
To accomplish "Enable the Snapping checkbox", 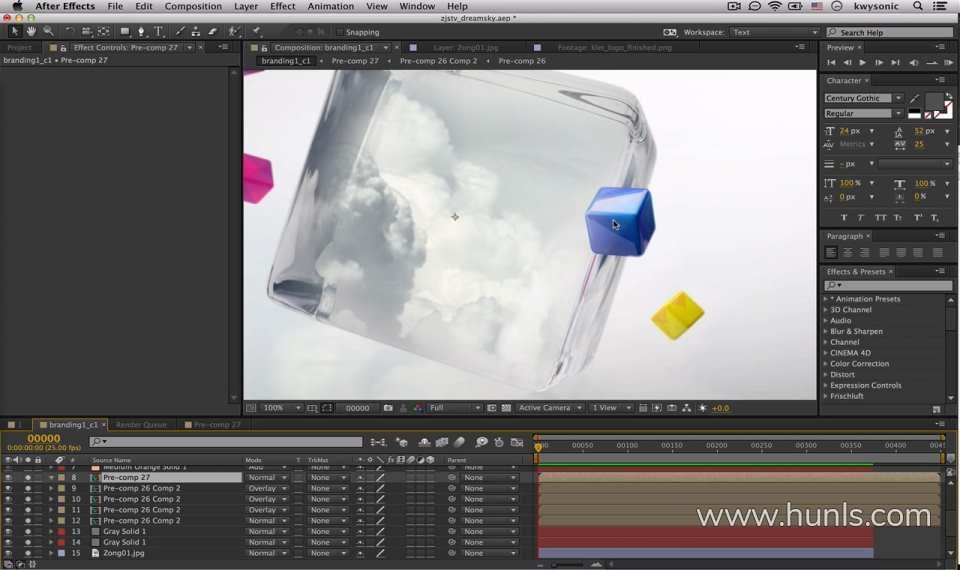I will (340, 32).
